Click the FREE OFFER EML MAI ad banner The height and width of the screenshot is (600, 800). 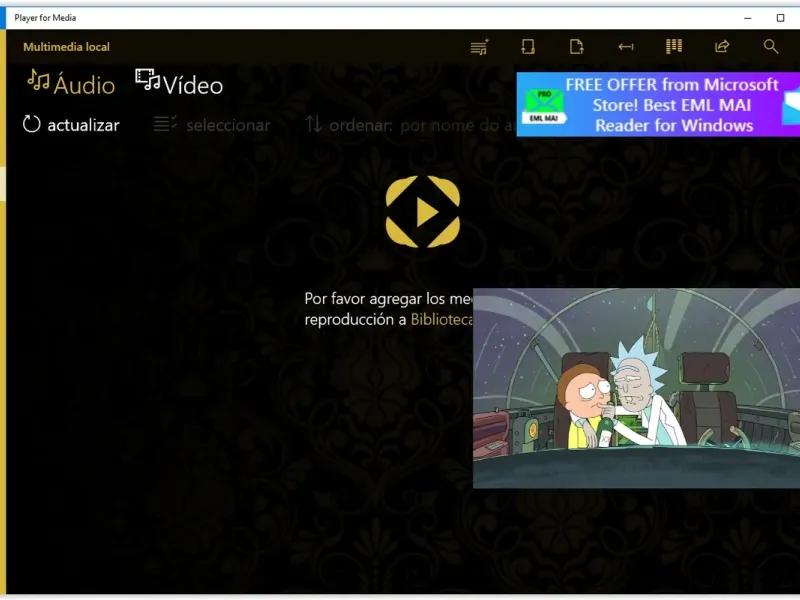tap(658, 105)
